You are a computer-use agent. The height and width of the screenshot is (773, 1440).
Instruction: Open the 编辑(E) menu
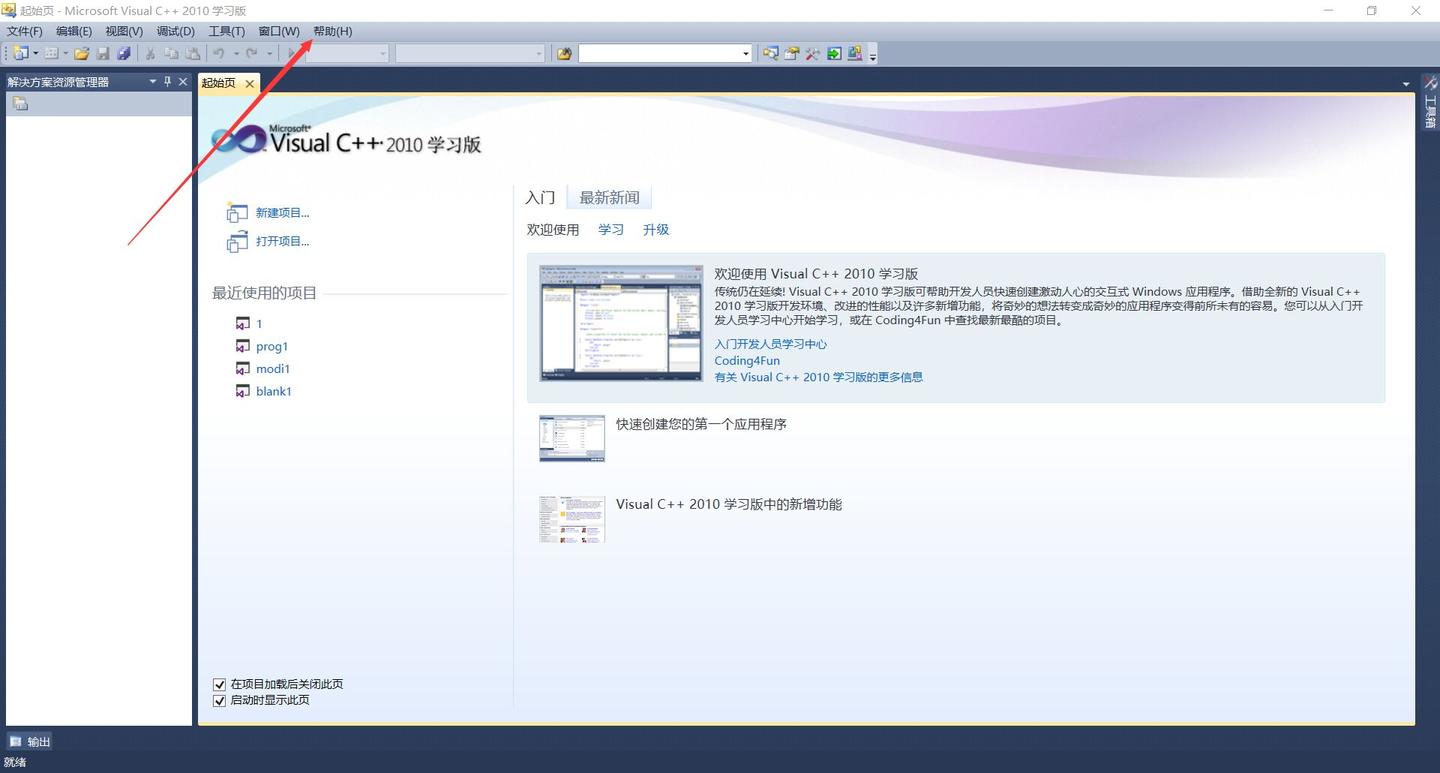click(74, 31)
